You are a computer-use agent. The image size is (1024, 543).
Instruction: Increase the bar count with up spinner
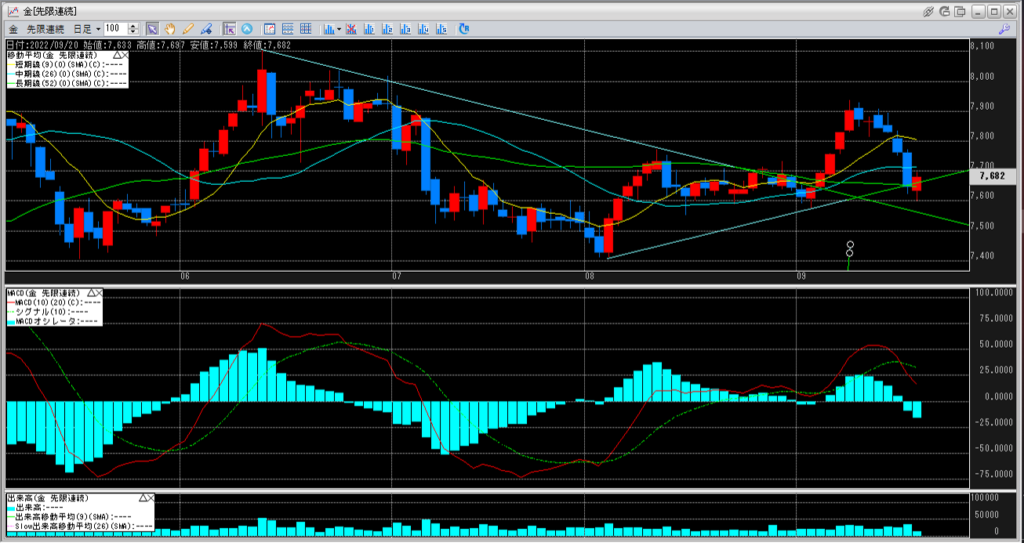(x=133, y=26)
